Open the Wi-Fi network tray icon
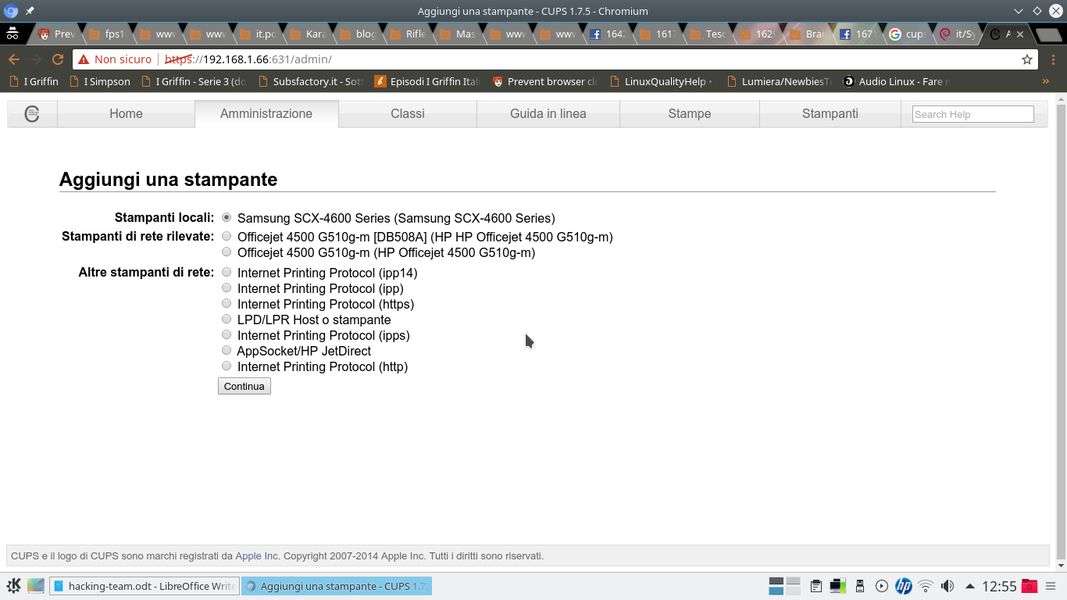This screenshot has width=1067, height=600. (x=925, y=586)
